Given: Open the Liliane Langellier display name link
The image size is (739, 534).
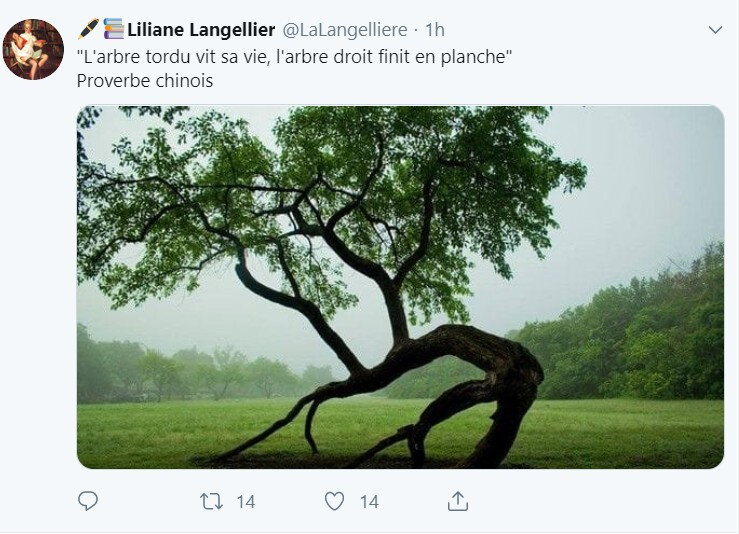Looking at the screenshot, I should coord(201,30).
